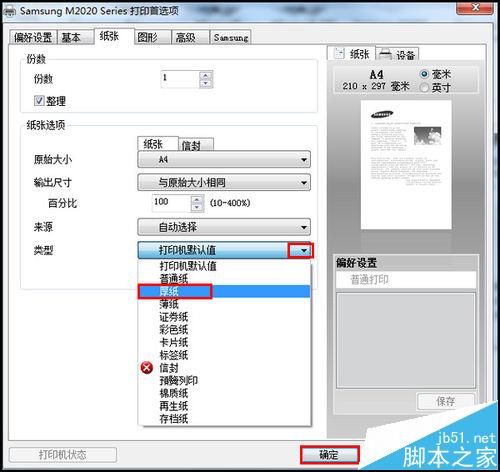
Task: Click the red error icon beside 信封
Action: (x=147, y=368)
